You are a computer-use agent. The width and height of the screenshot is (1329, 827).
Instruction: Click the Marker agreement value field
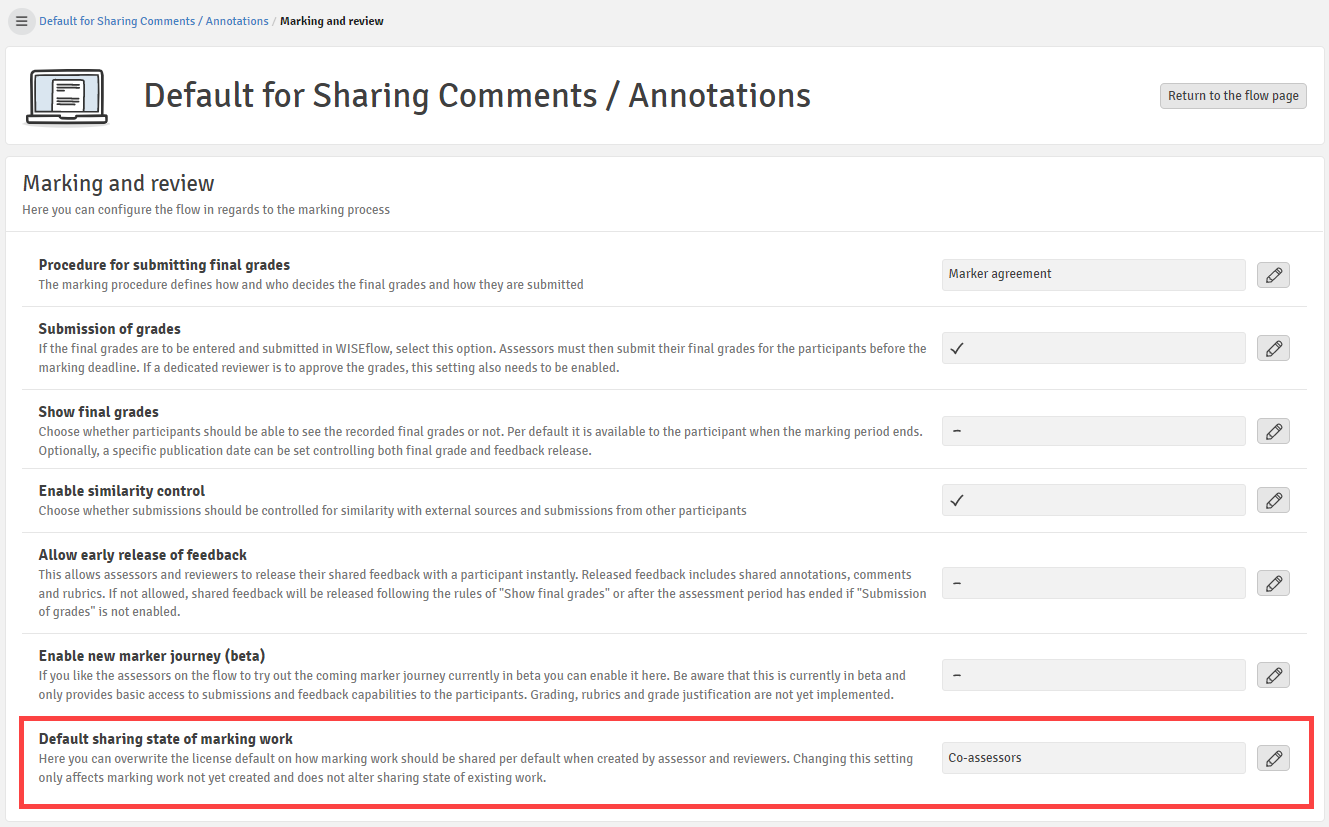[x=1094, y=275]
